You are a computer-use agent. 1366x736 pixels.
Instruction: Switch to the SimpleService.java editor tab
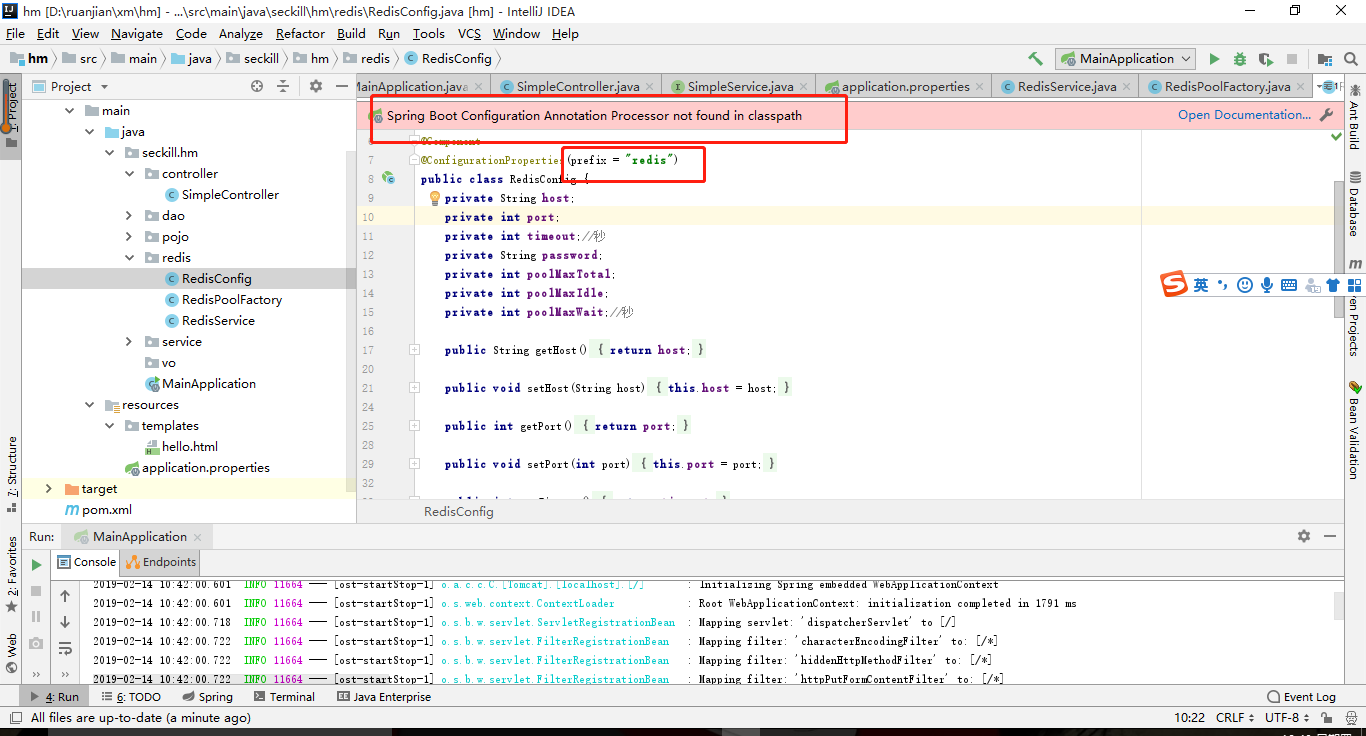[740, 87]
